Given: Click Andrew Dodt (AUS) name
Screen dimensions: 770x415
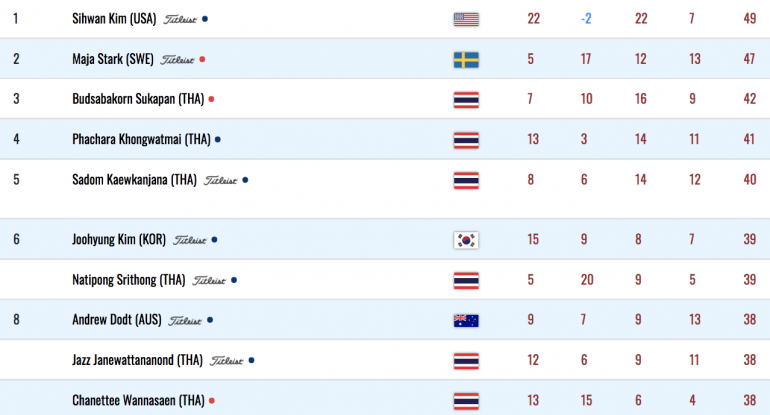Looking at the screenshot, I should tap(117, 320).
